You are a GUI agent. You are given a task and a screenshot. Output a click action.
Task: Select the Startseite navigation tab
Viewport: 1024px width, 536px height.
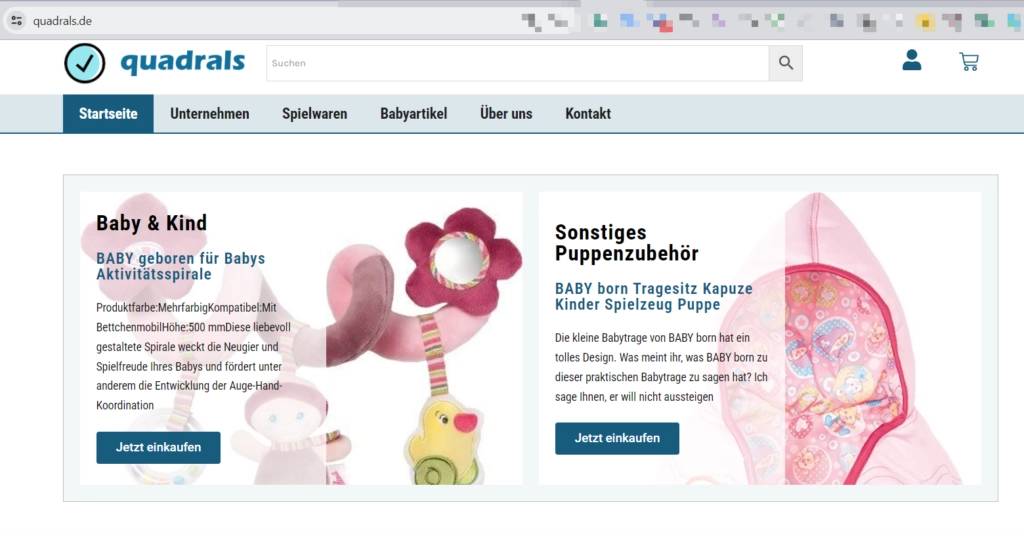[108, 114]
